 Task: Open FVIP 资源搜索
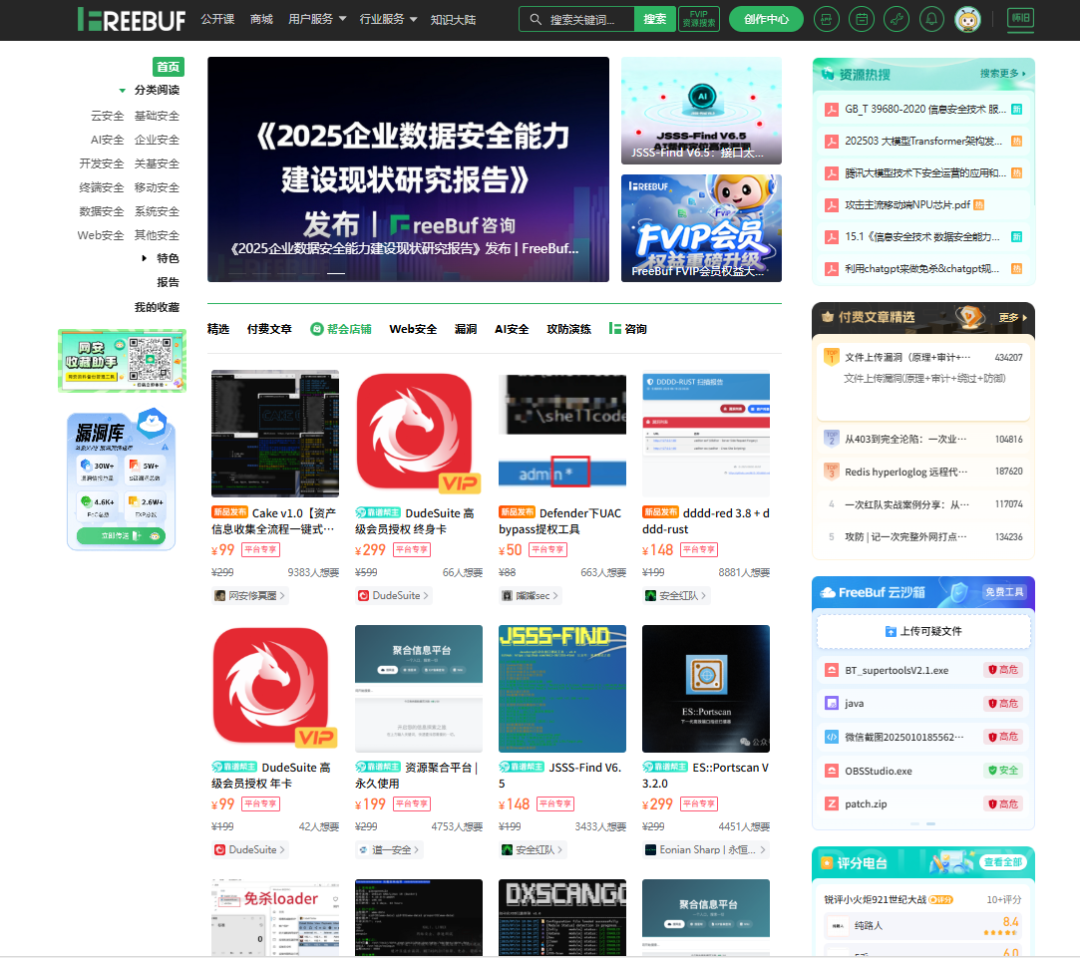[x=699, y=19]
